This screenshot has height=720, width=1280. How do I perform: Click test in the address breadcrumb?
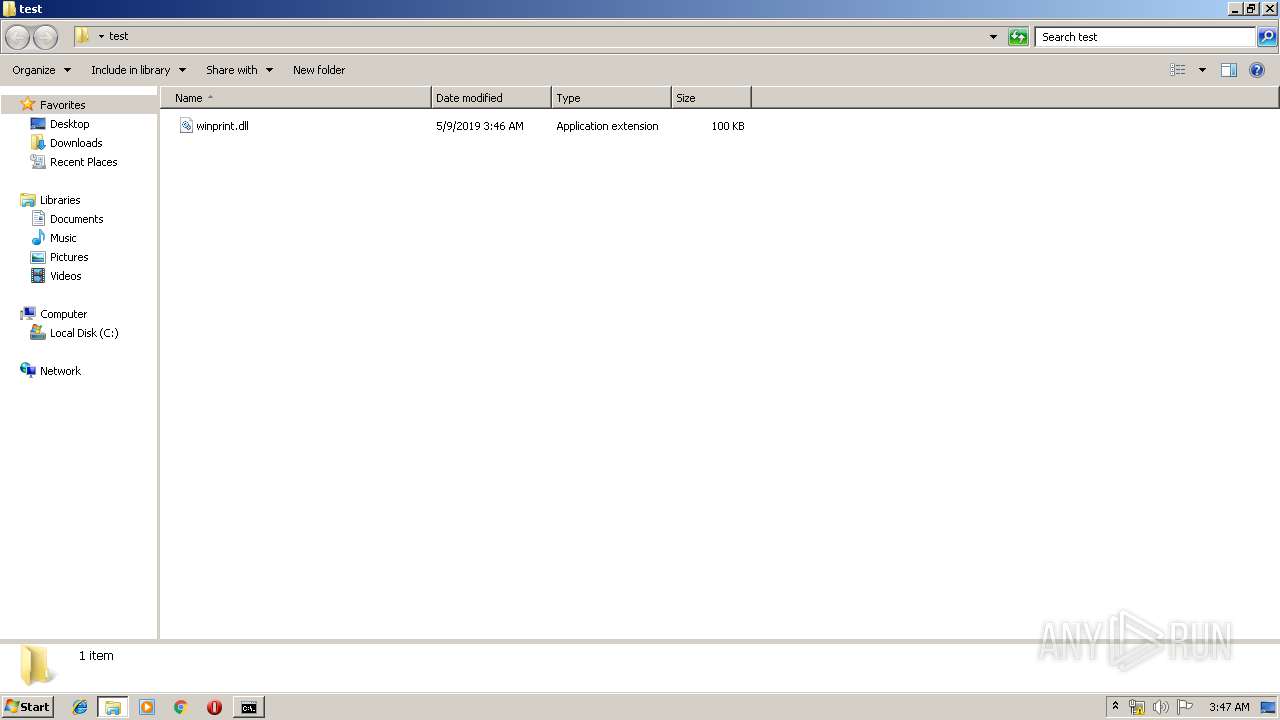tap(119, 36)
